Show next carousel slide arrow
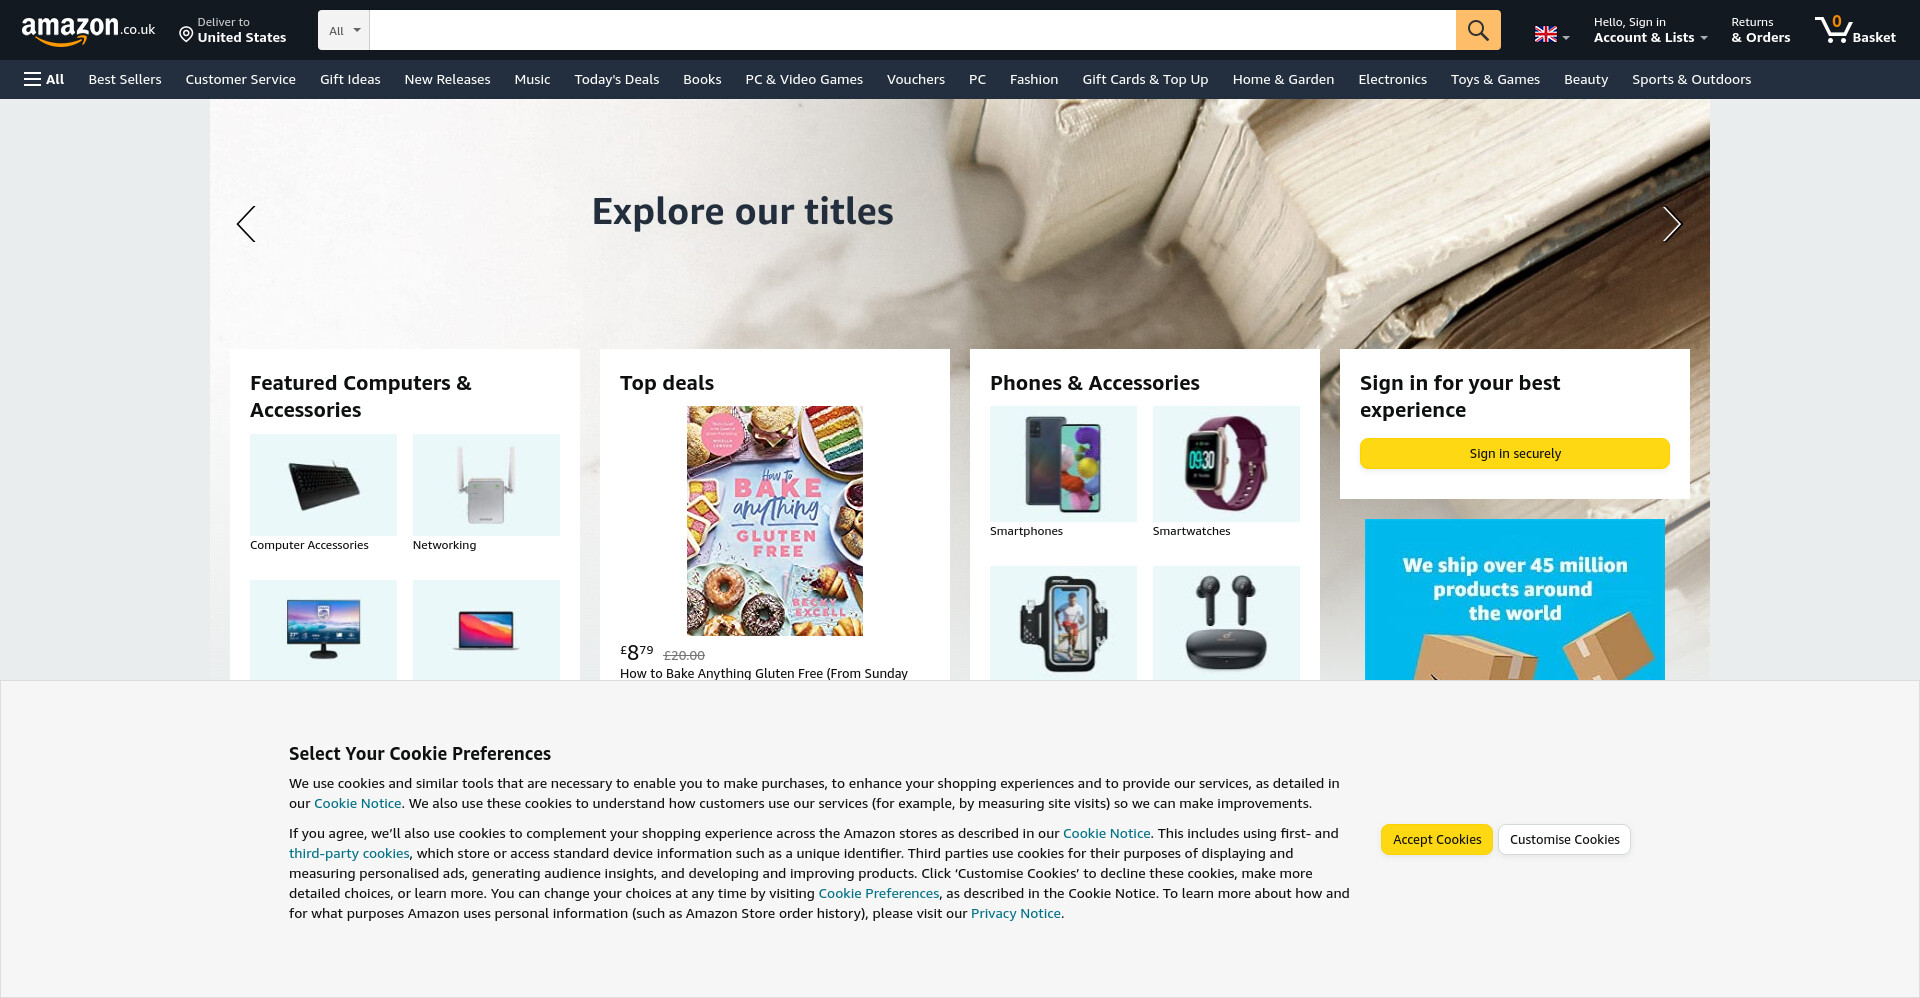1920x998 pixels. 1671,224
